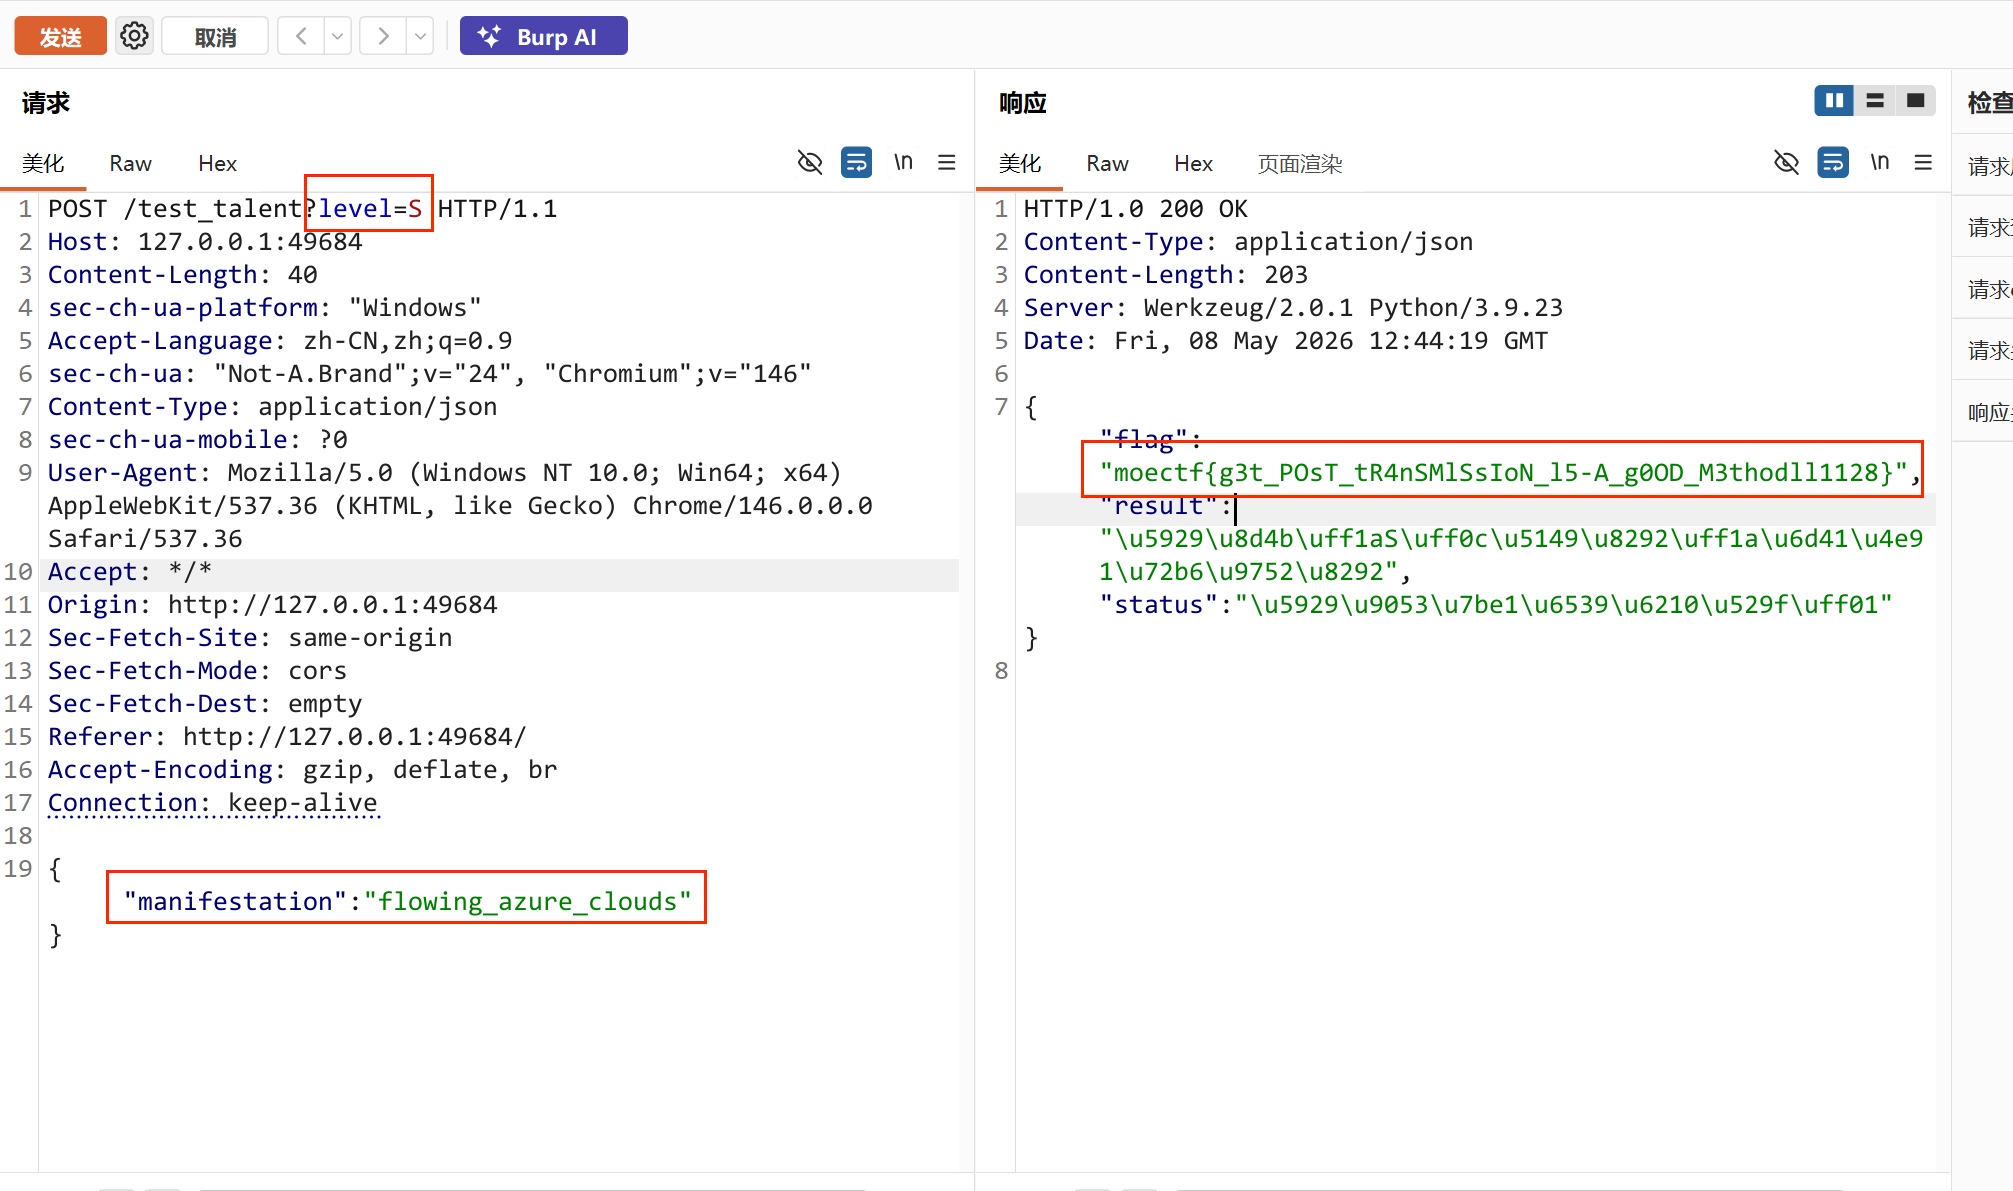Click the moectf flag value in response
Image resolution: width=2013 pixels, height=1191 pixels.
pyautogui.click(x=1503, y=472)
